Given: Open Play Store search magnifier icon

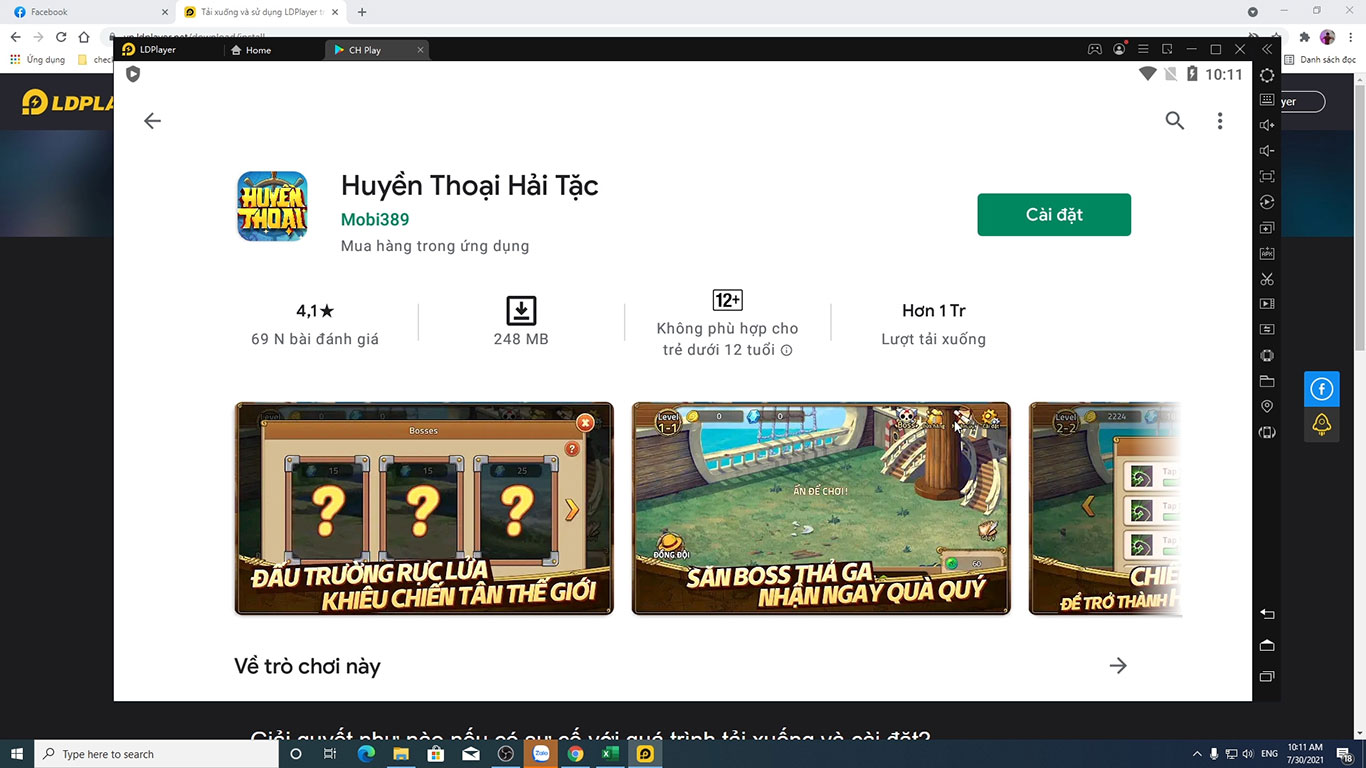Looking at the screenshot, I should 1174,121.
